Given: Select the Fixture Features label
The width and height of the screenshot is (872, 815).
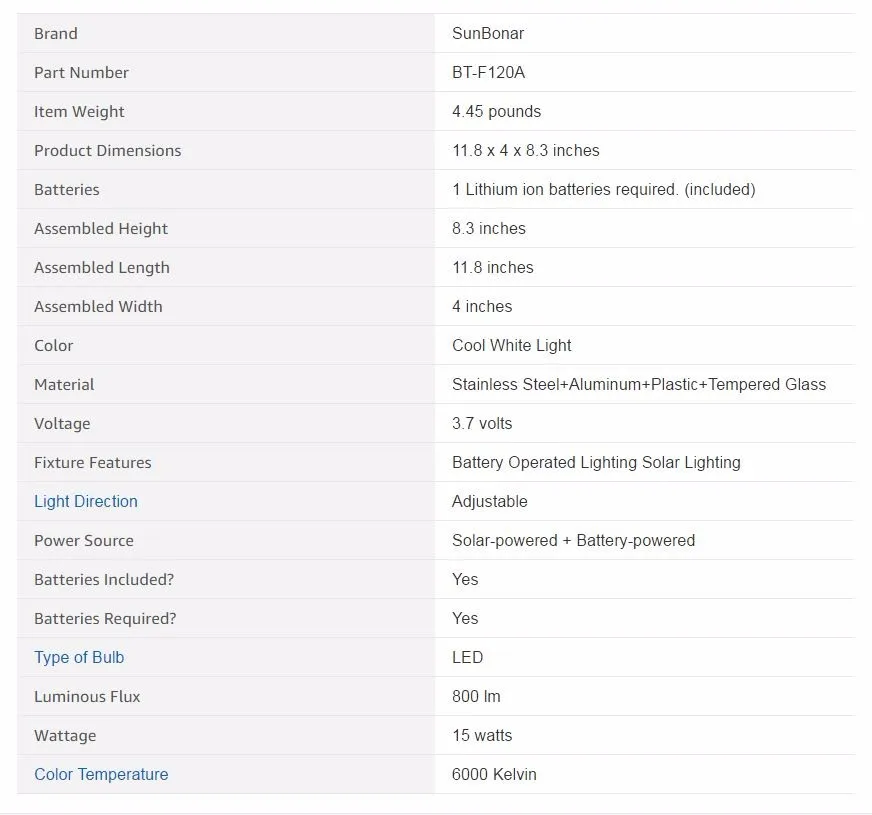Looking at the screenshot, I should [92, 463].
